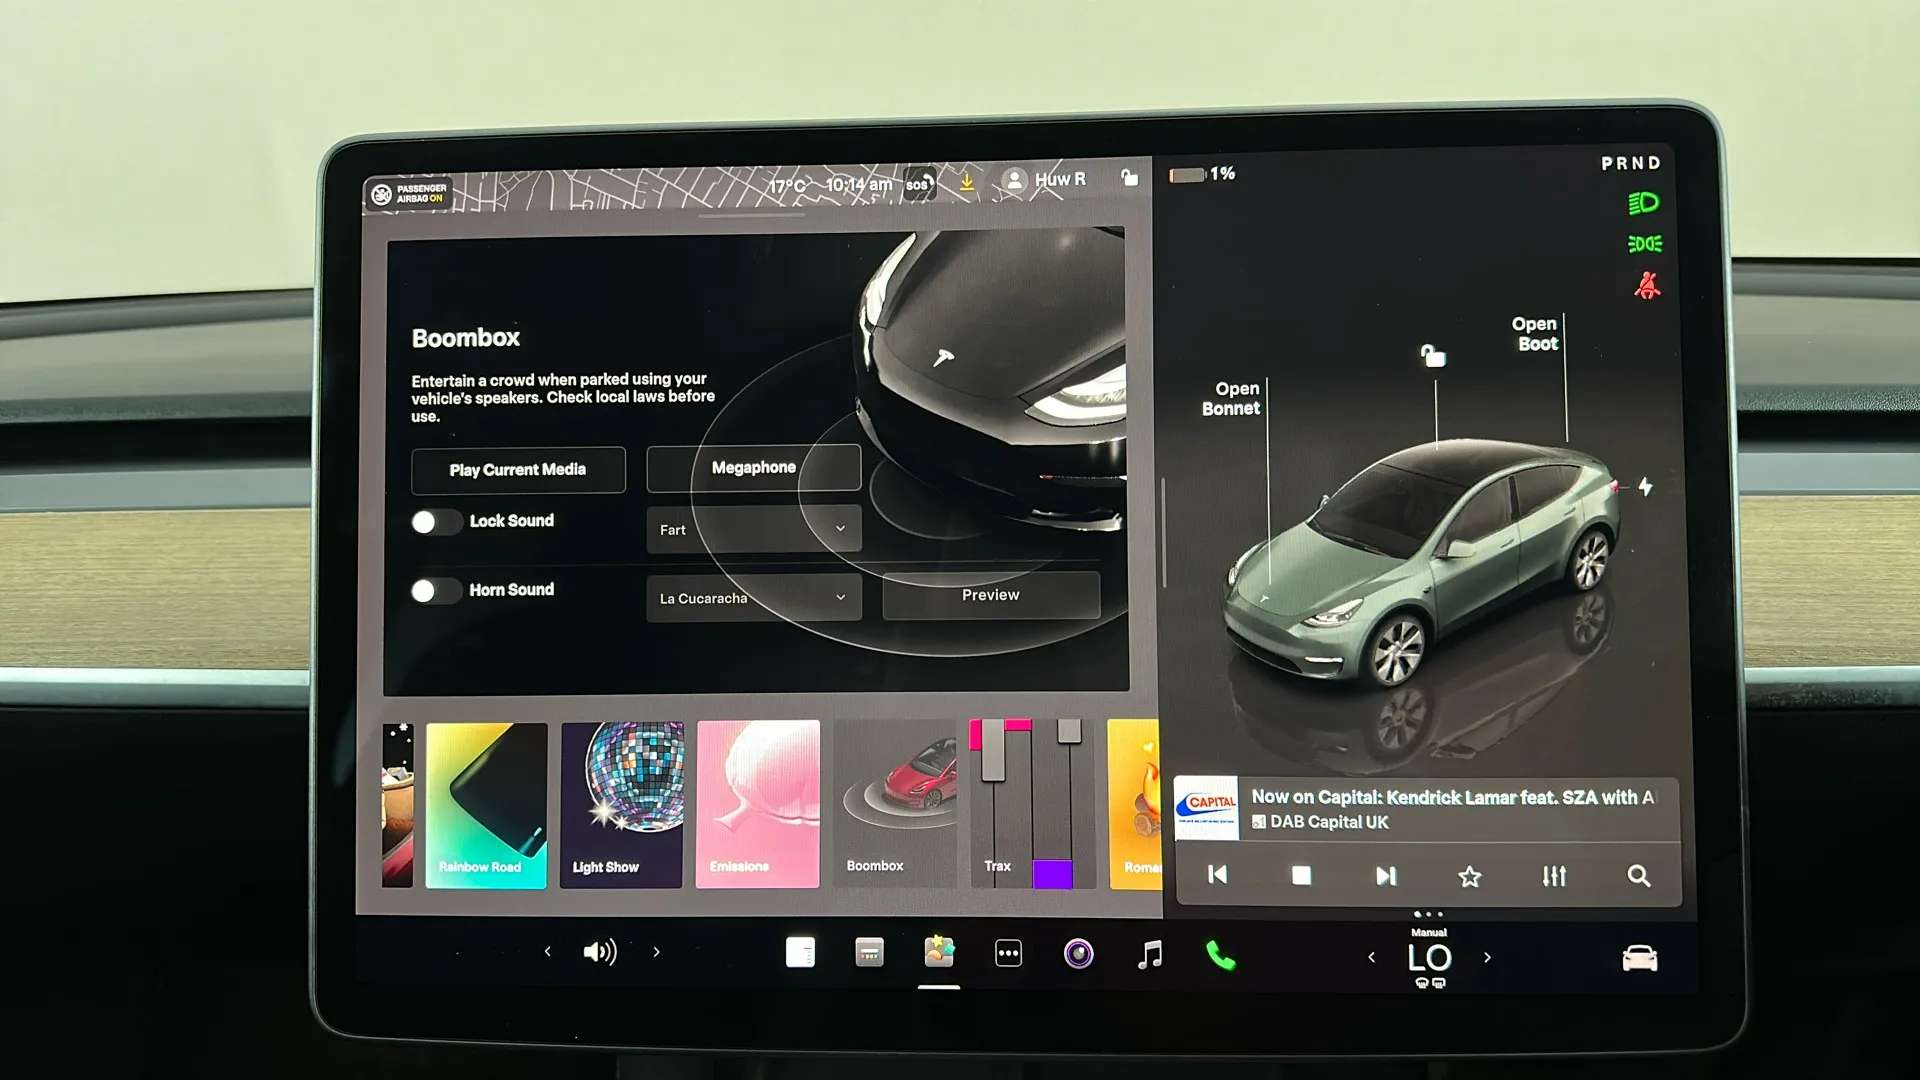Viewport: 1920px width, 1080px height.
Task: Tap the Now on Capital track title
Action: point(1452,797)
